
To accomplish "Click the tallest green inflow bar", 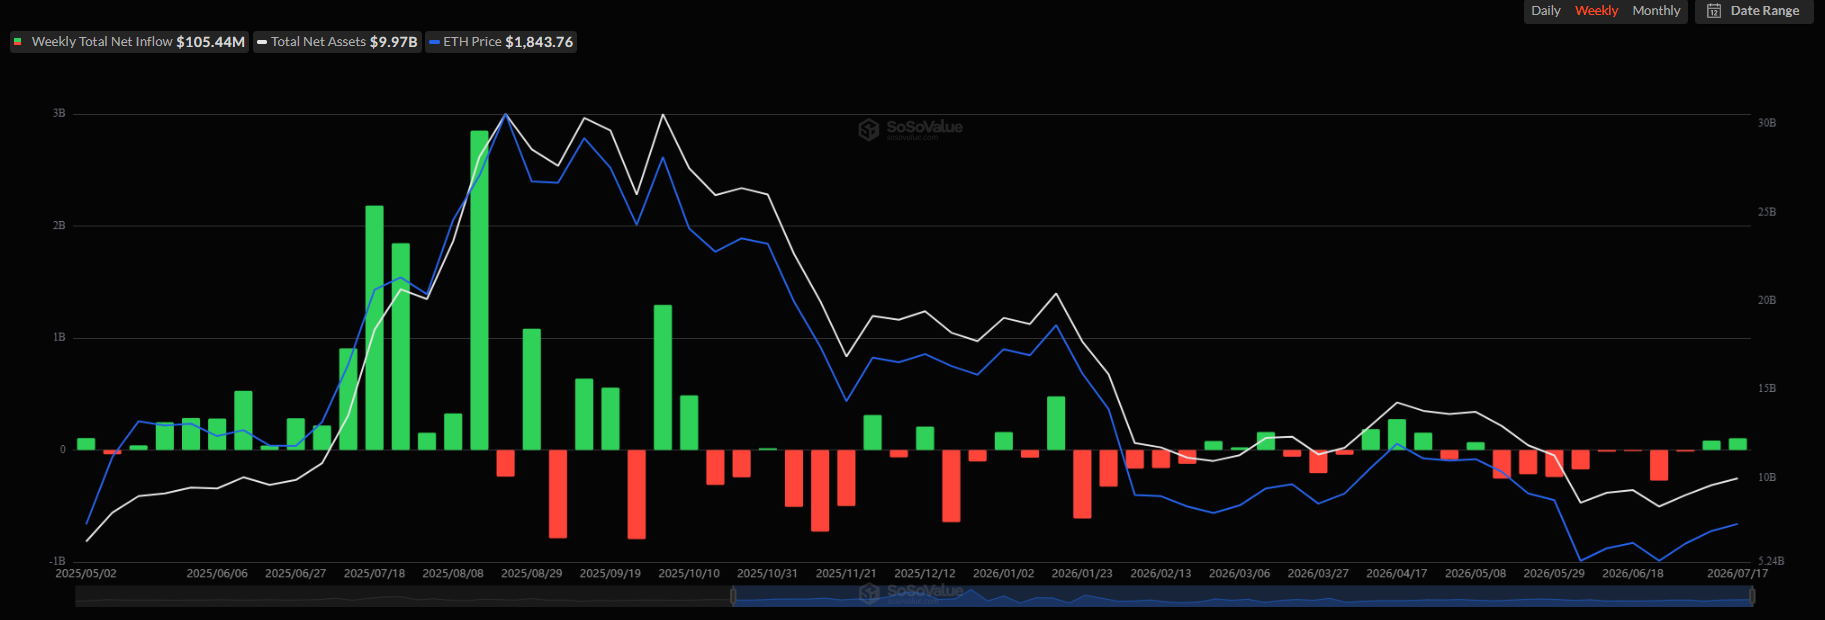I will coord(479,290).
